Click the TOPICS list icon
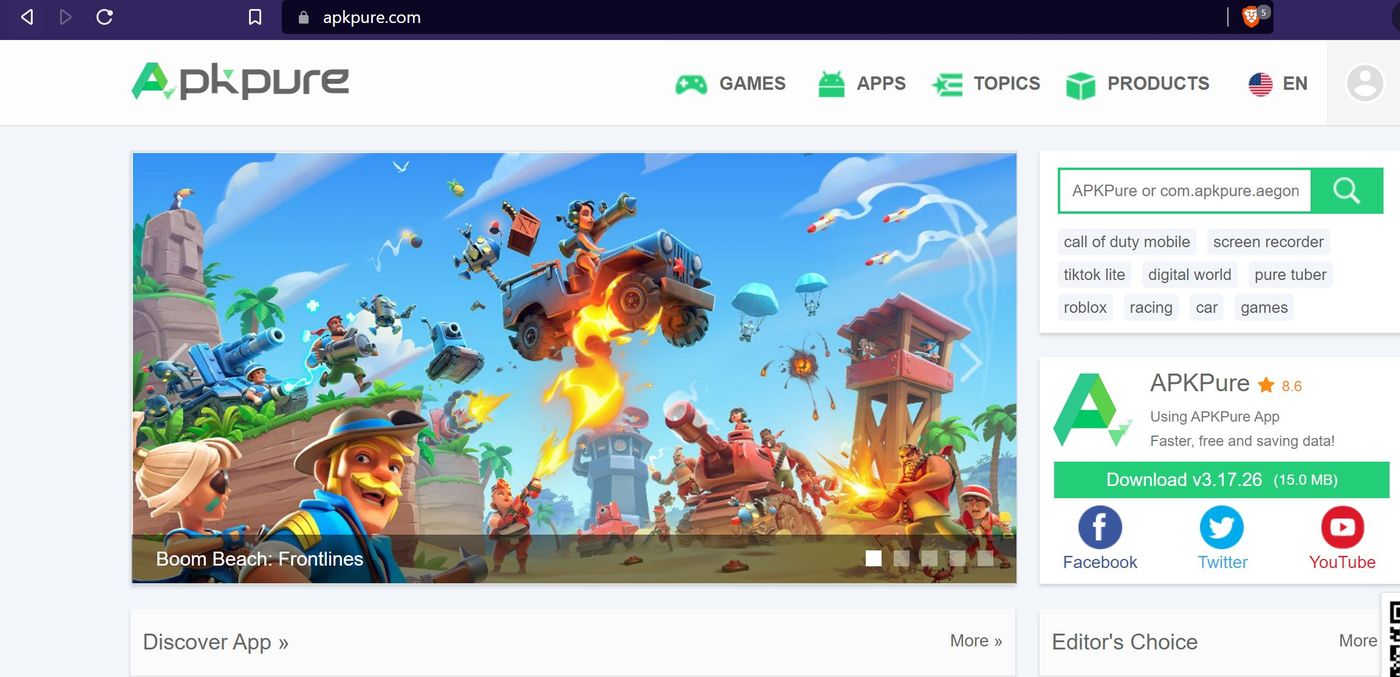Screen dimensions: 1400x677 [x=947, y=84]
